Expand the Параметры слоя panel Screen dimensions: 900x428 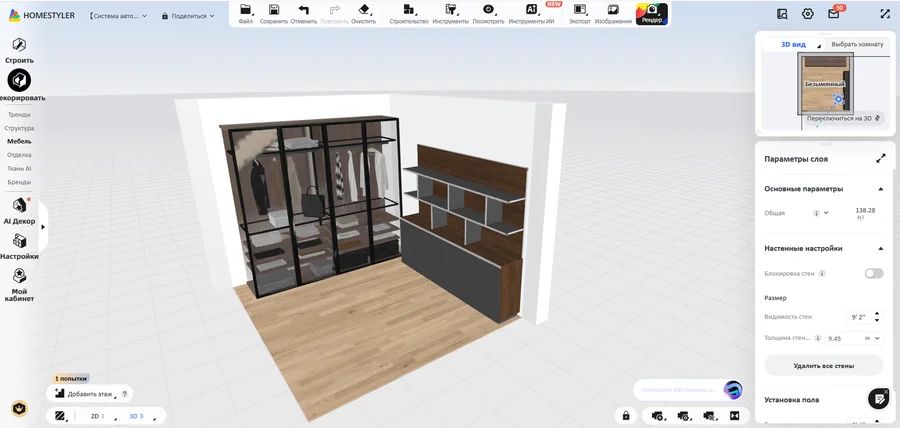point(880,159)
